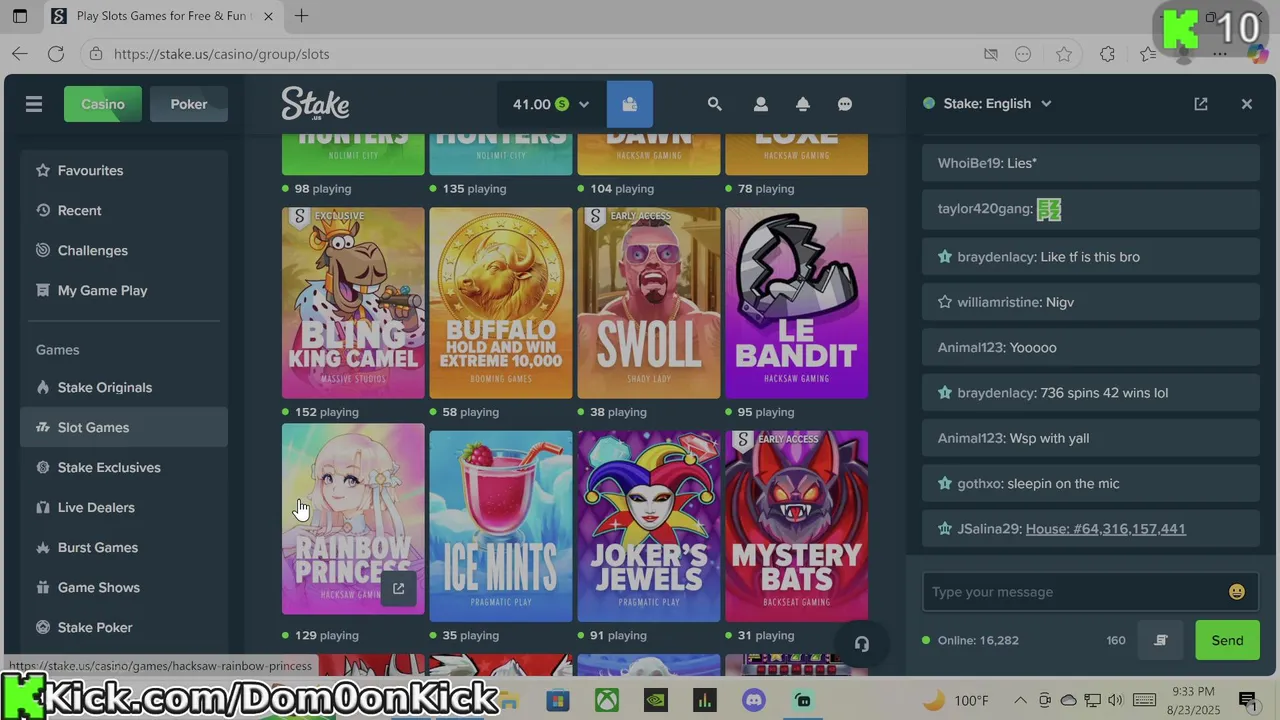Click the 41.00 balance amount

click(532, 104)
